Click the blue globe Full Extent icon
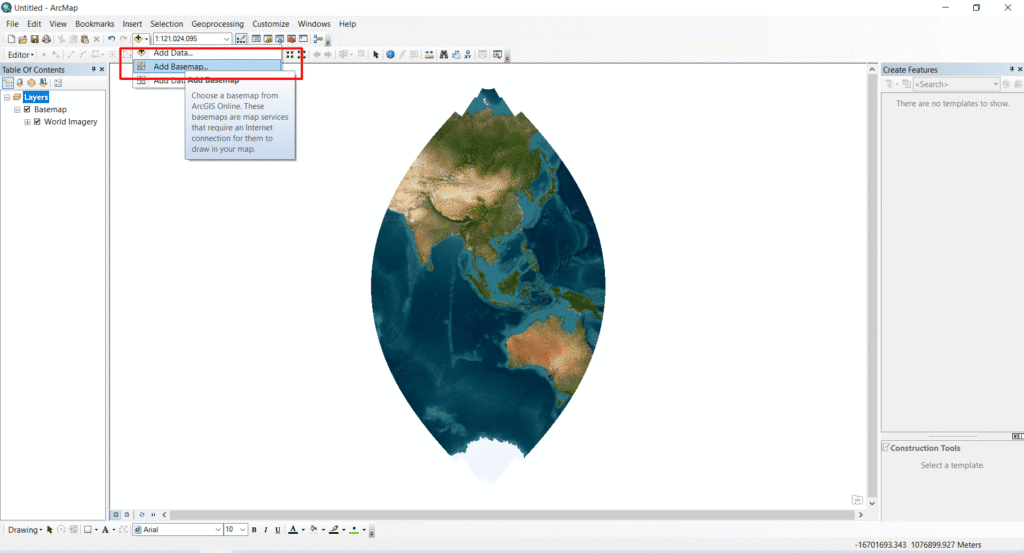 tap(390, 55)
